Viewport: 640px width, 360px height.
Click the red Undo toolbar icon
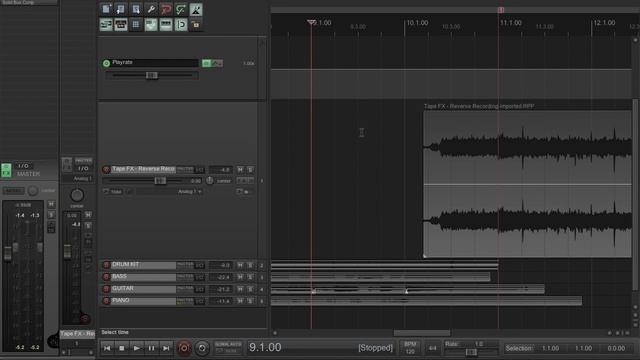(x=166, y=9)
